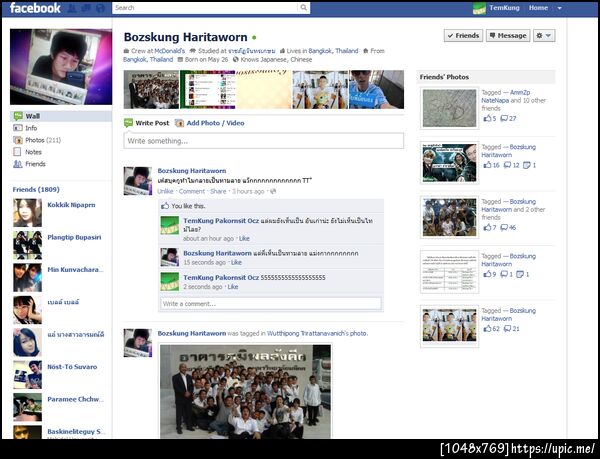600x459 pixels.
Task: Click Comment under the status post
Action: (192, 191)
